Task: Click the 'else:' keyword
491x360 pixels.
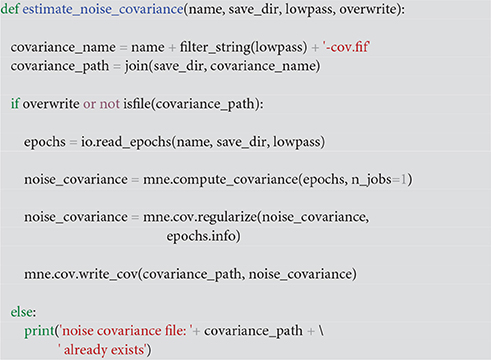Action: click(x=23, y=312)
